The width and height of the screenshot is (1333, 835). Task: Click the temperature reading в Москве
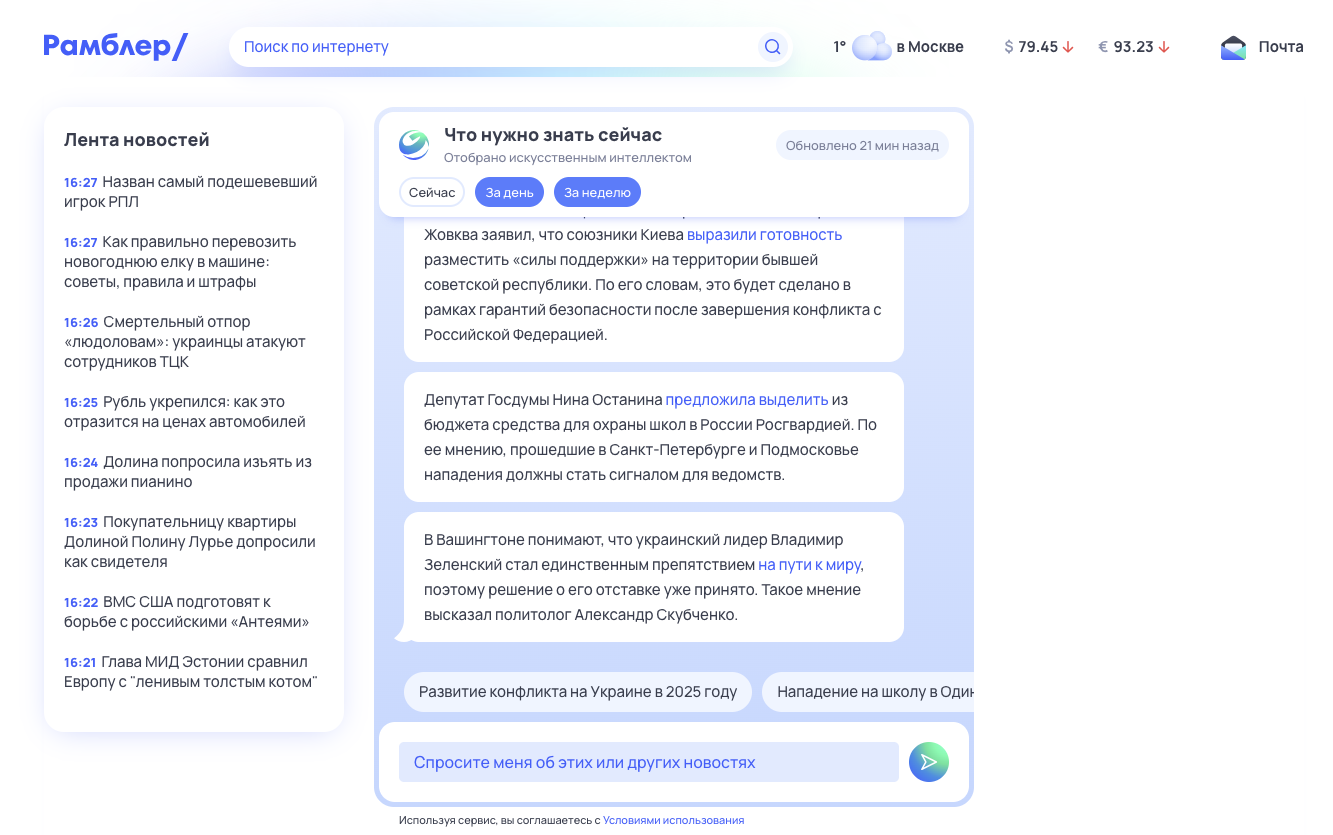[839, 44]
